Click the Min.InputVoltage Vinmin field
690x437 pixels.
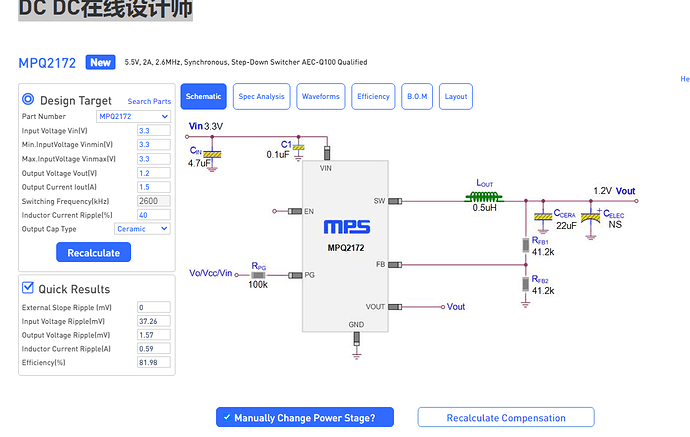154,144
